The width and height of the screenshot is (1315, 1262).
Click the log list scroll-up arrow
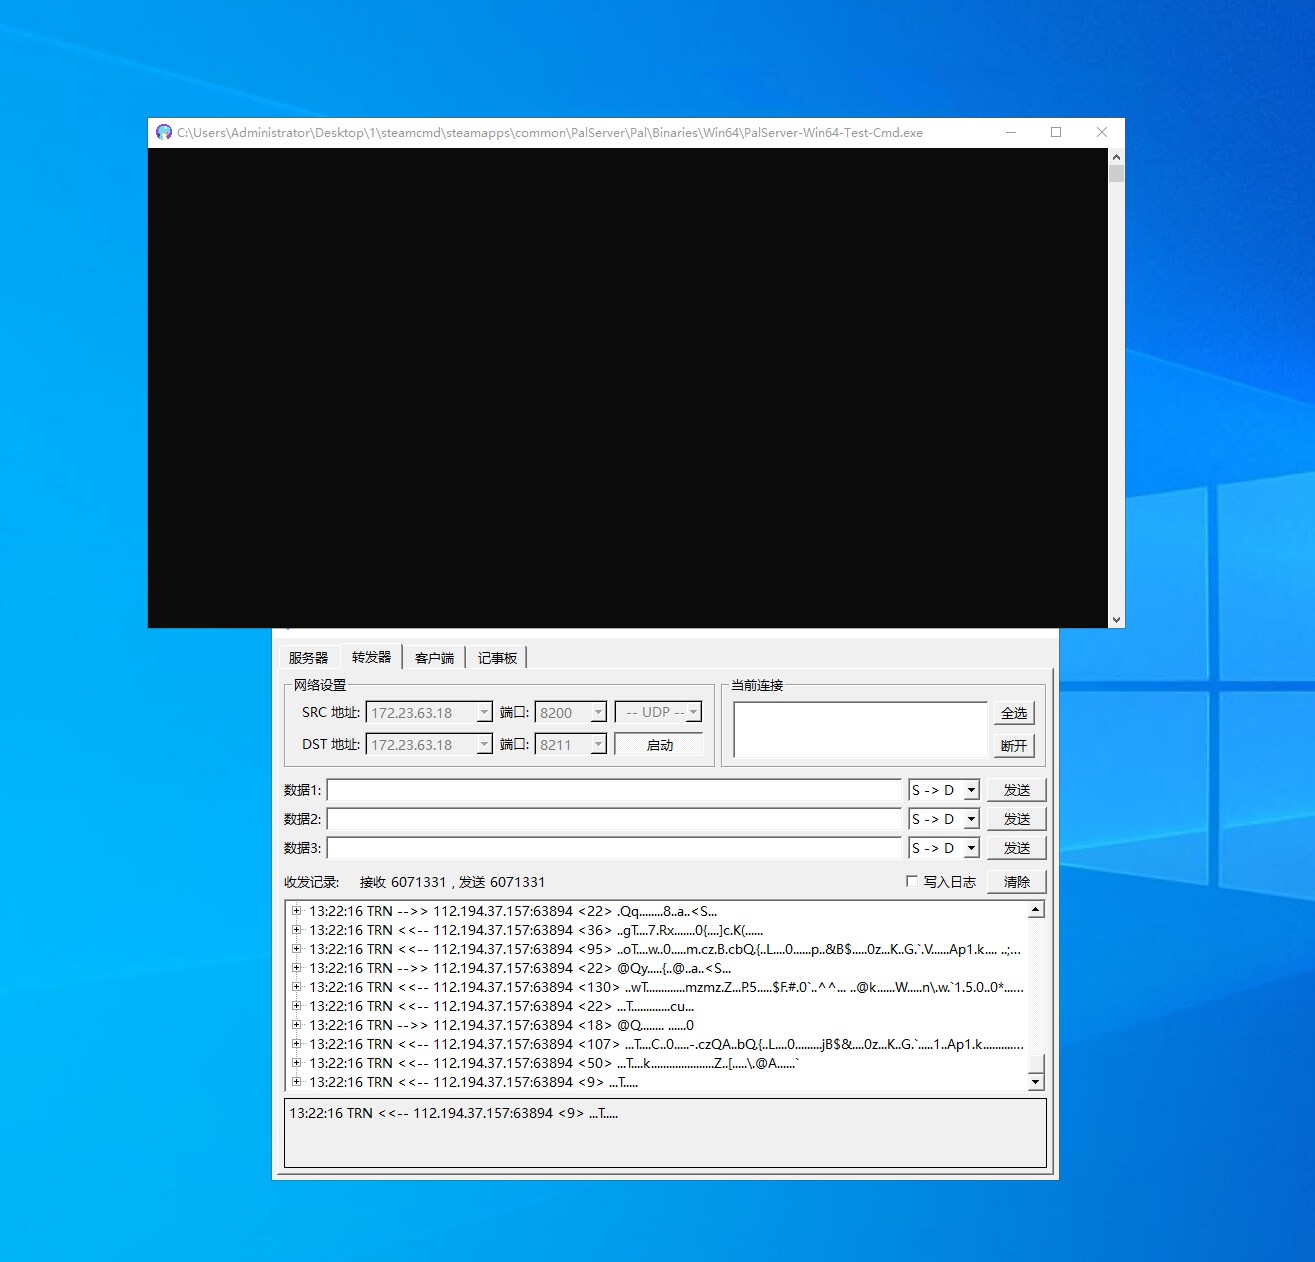pyautogui.click(x=1036, y=910)
